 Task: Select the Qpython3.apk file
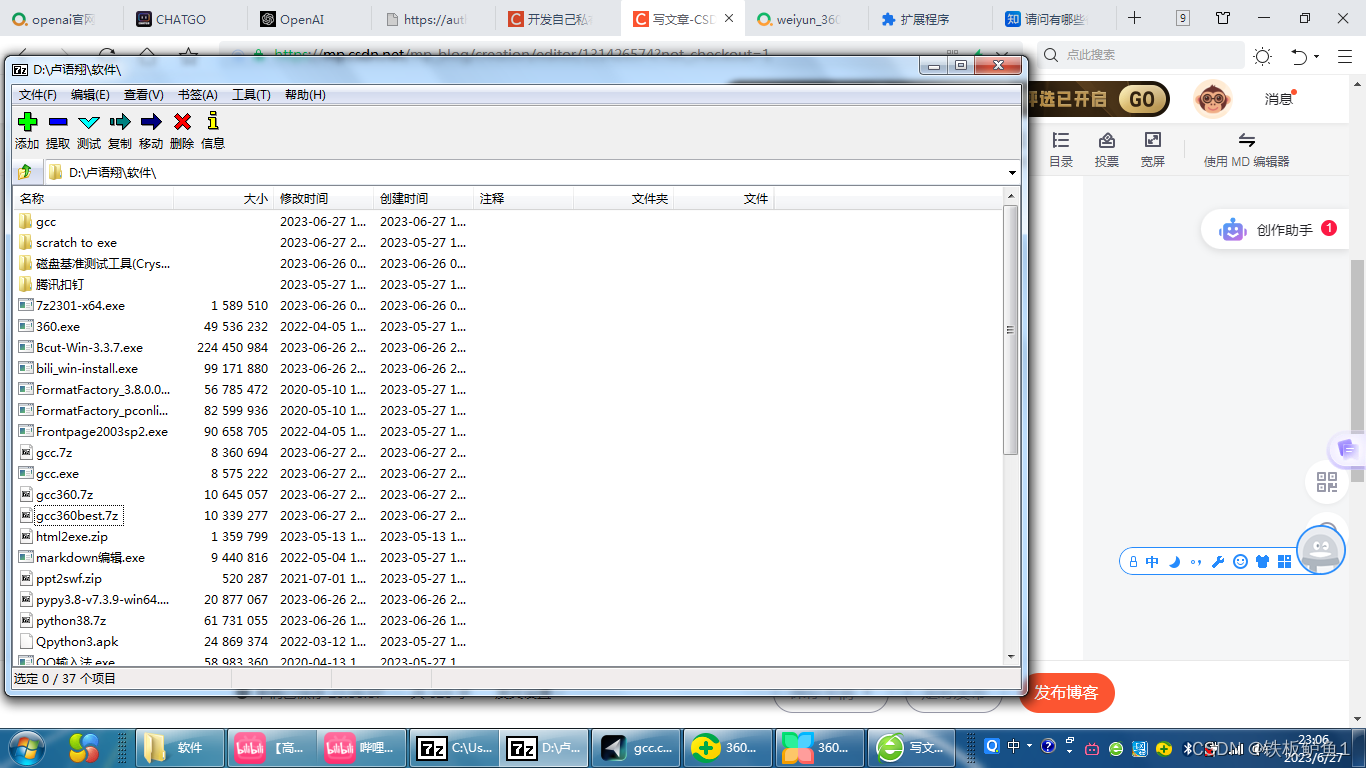pos(77,642)
